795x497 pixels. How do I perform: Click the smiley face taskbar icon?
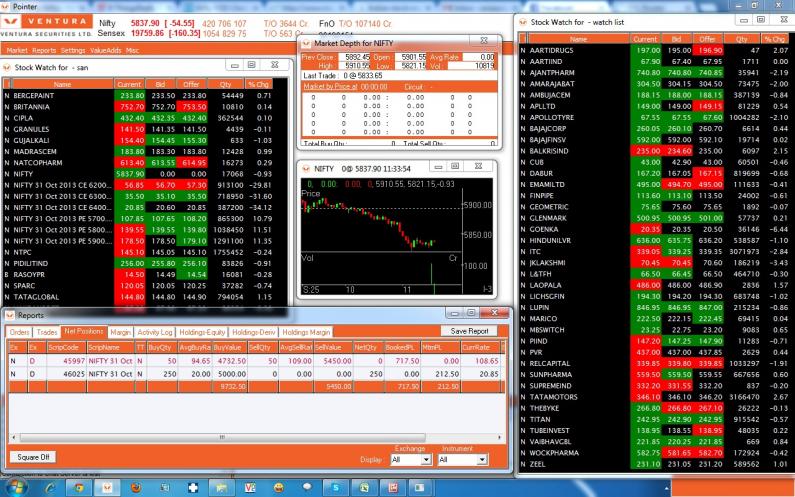pos(278,488)
